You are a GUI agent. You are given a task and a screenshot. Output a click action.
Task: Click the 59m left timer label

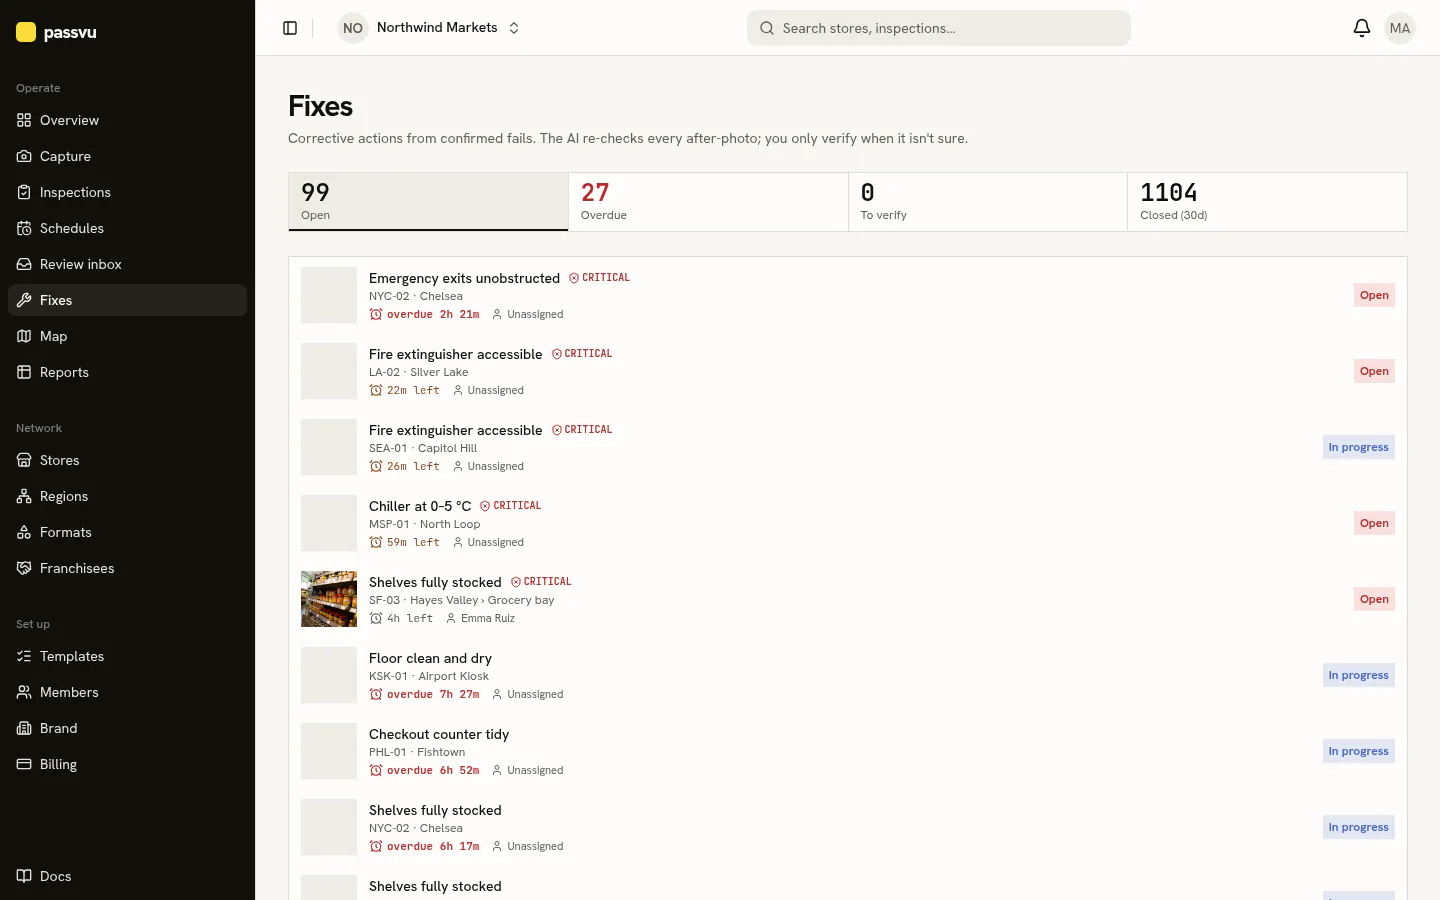[404, 542]
